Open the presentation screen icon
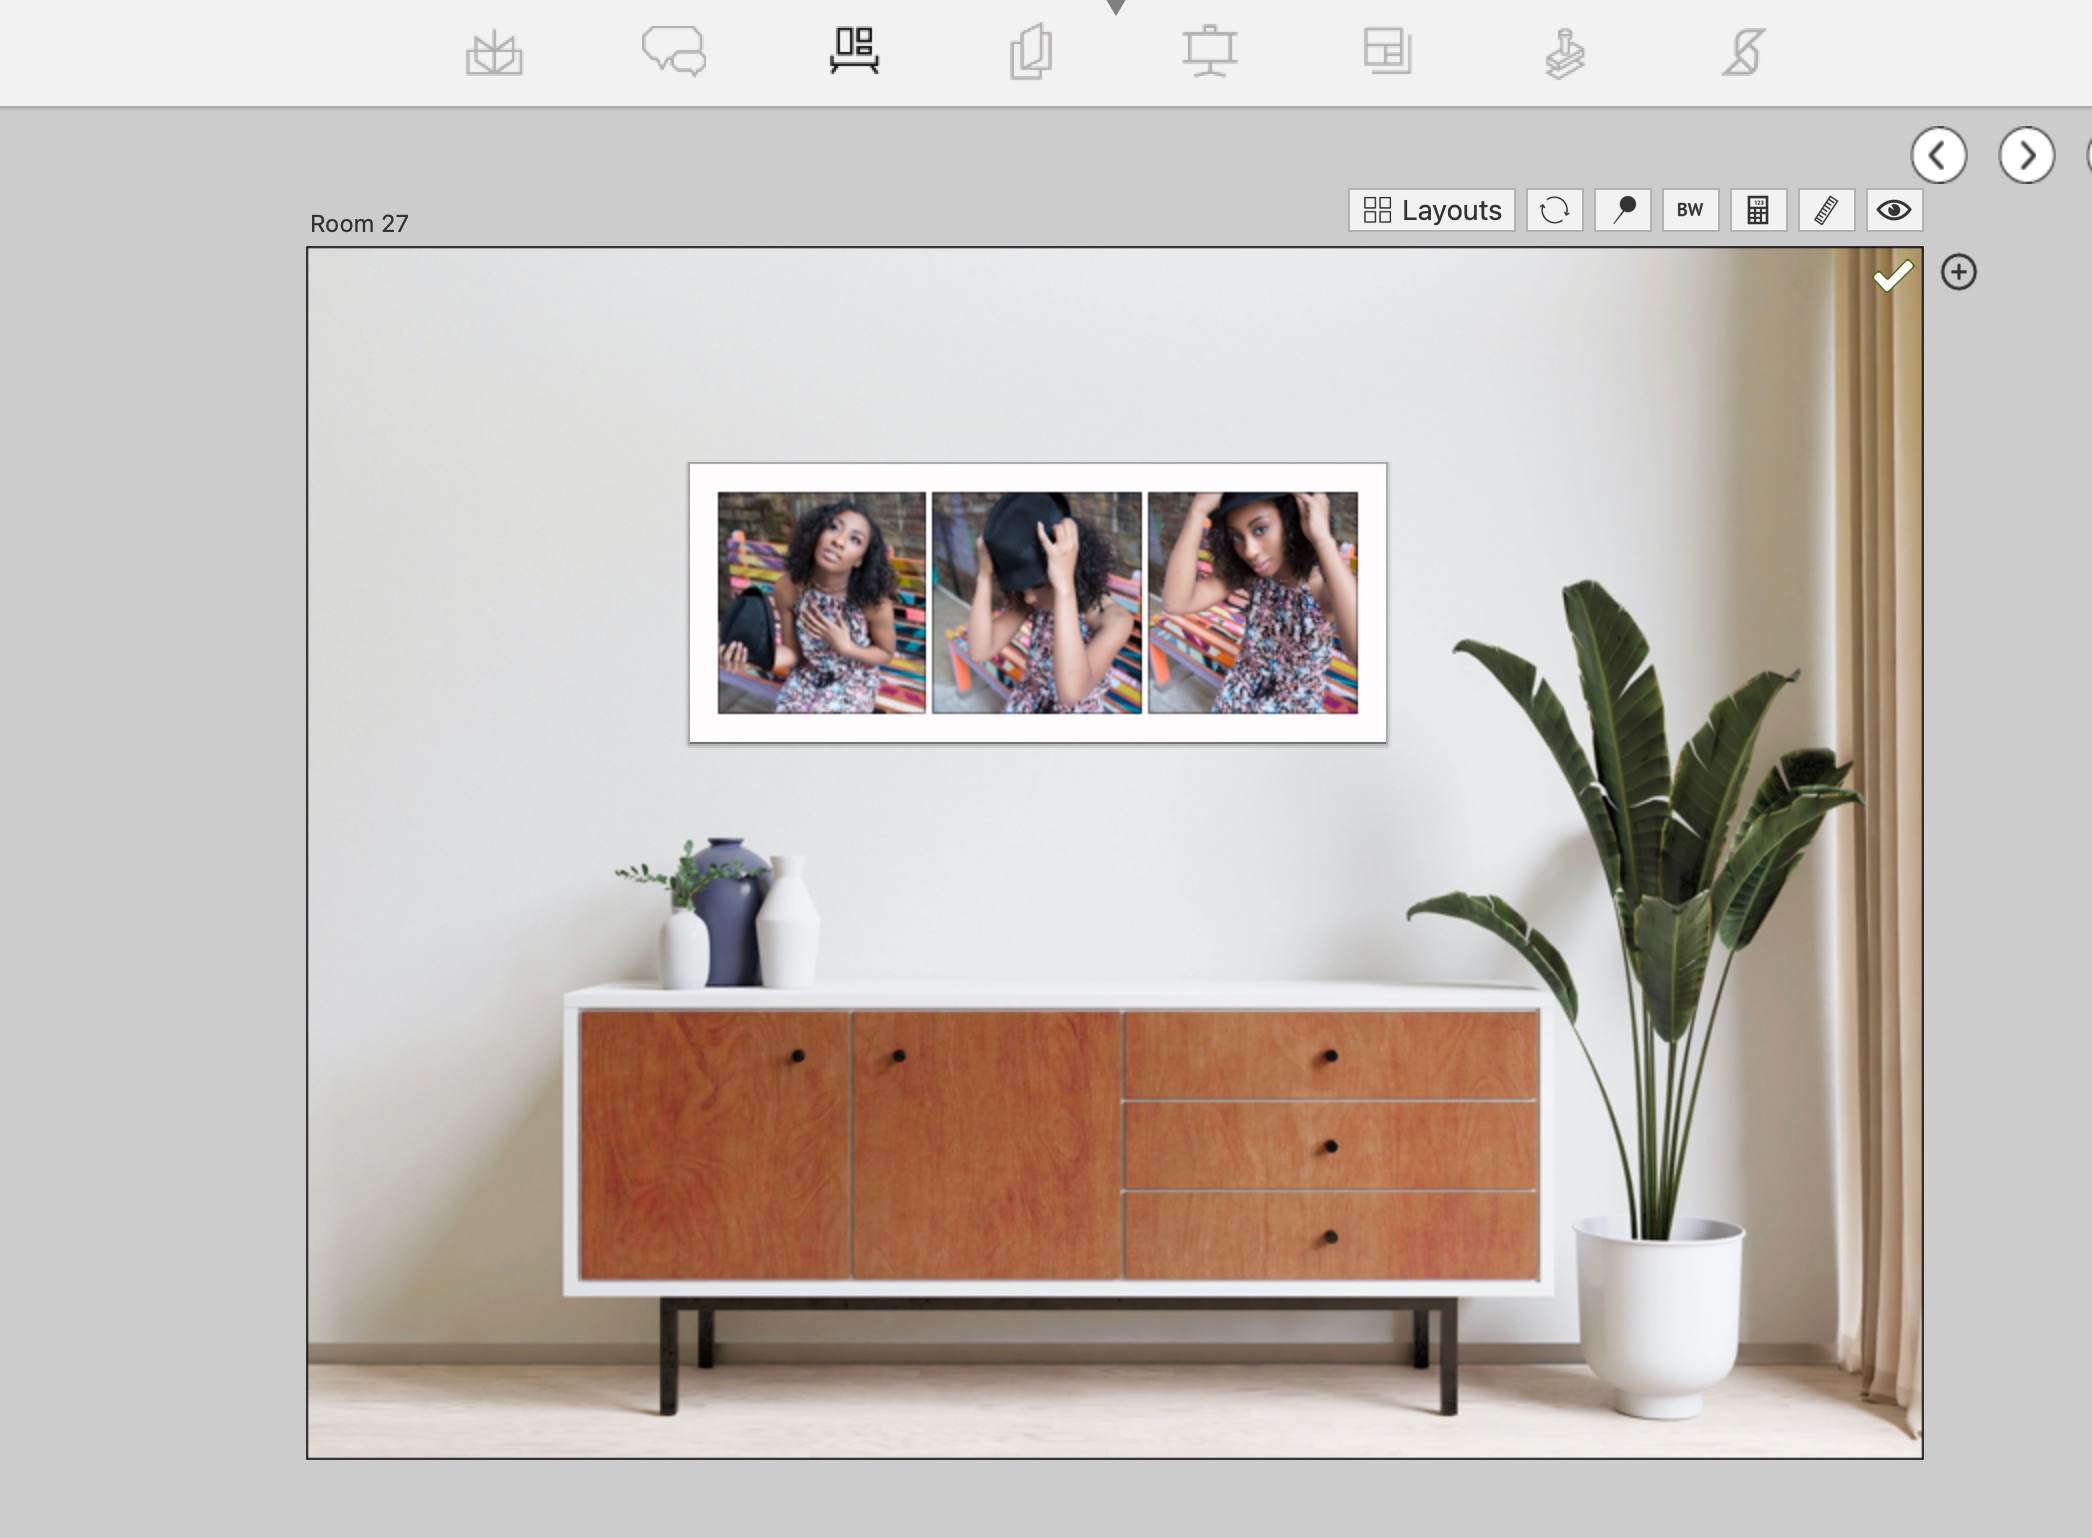The image size is (2092, 1538). (x=1210, y=52)
